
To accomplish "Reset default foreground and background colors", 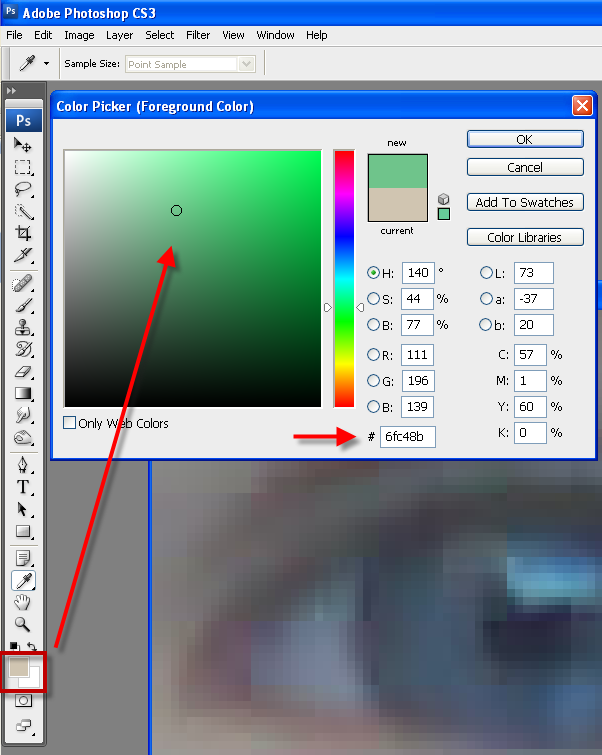I will tap(14, 646).
